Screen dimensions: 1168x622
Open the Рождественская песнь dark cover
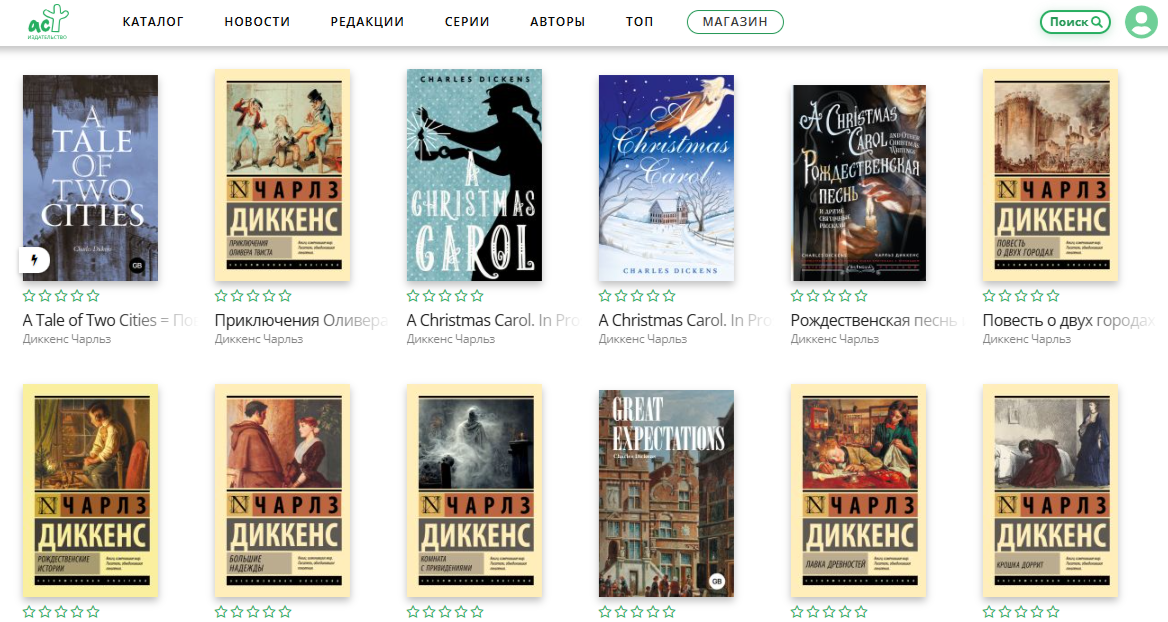pos(859,183)
